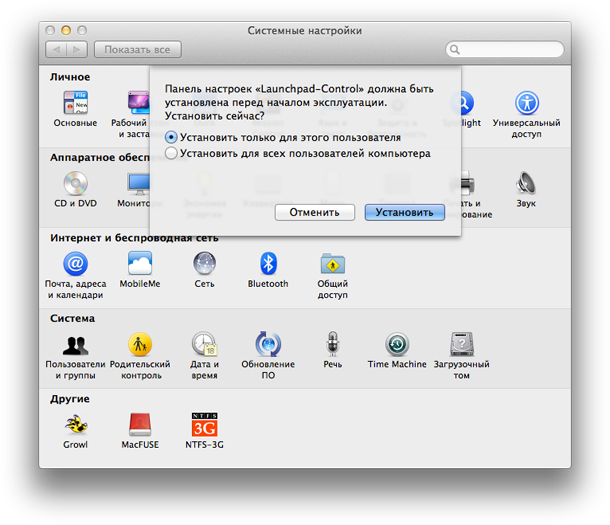Select install only for this user
Viewport: 610px width, 525px height.
172,137
